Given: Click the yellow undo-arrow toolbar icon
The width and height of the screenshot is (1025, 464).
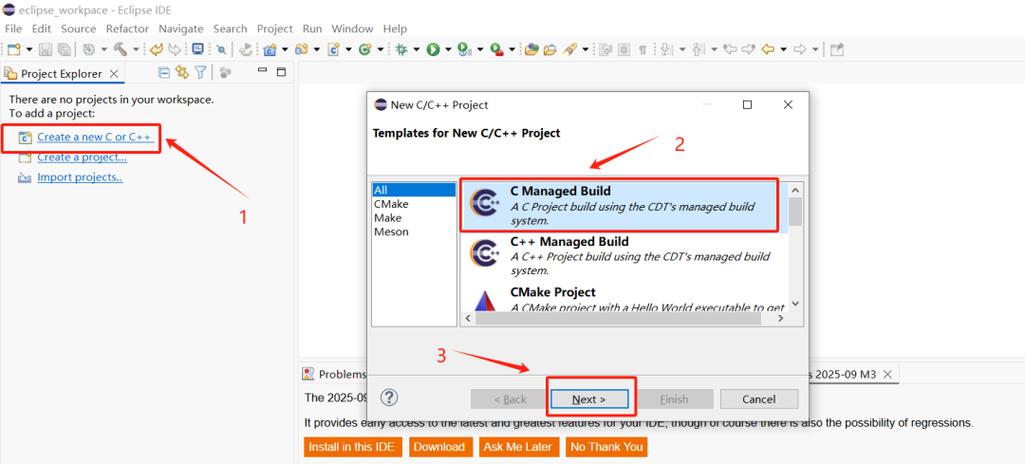Looking at the screenshot, I should pyautogui.click(x=156, y=49).
